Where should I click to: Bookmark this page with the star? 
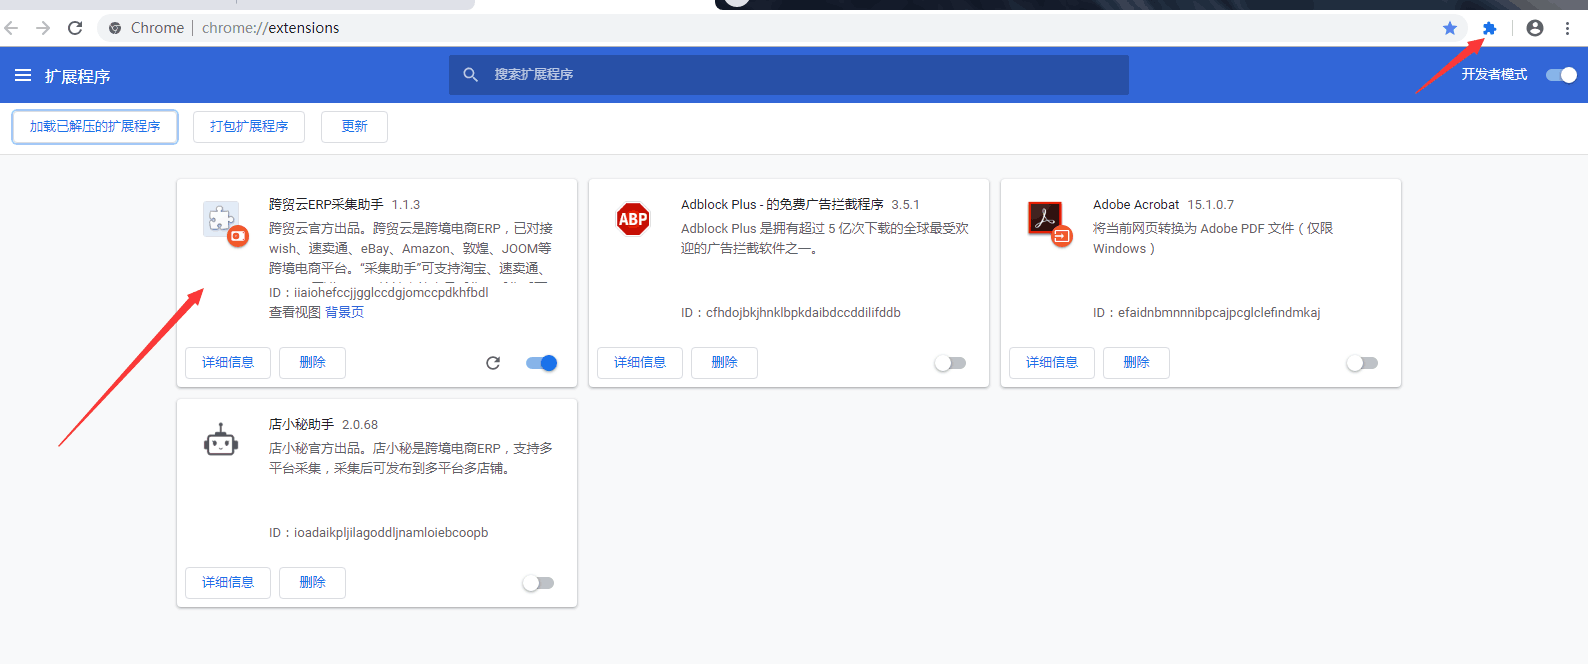coord(1450,28)
